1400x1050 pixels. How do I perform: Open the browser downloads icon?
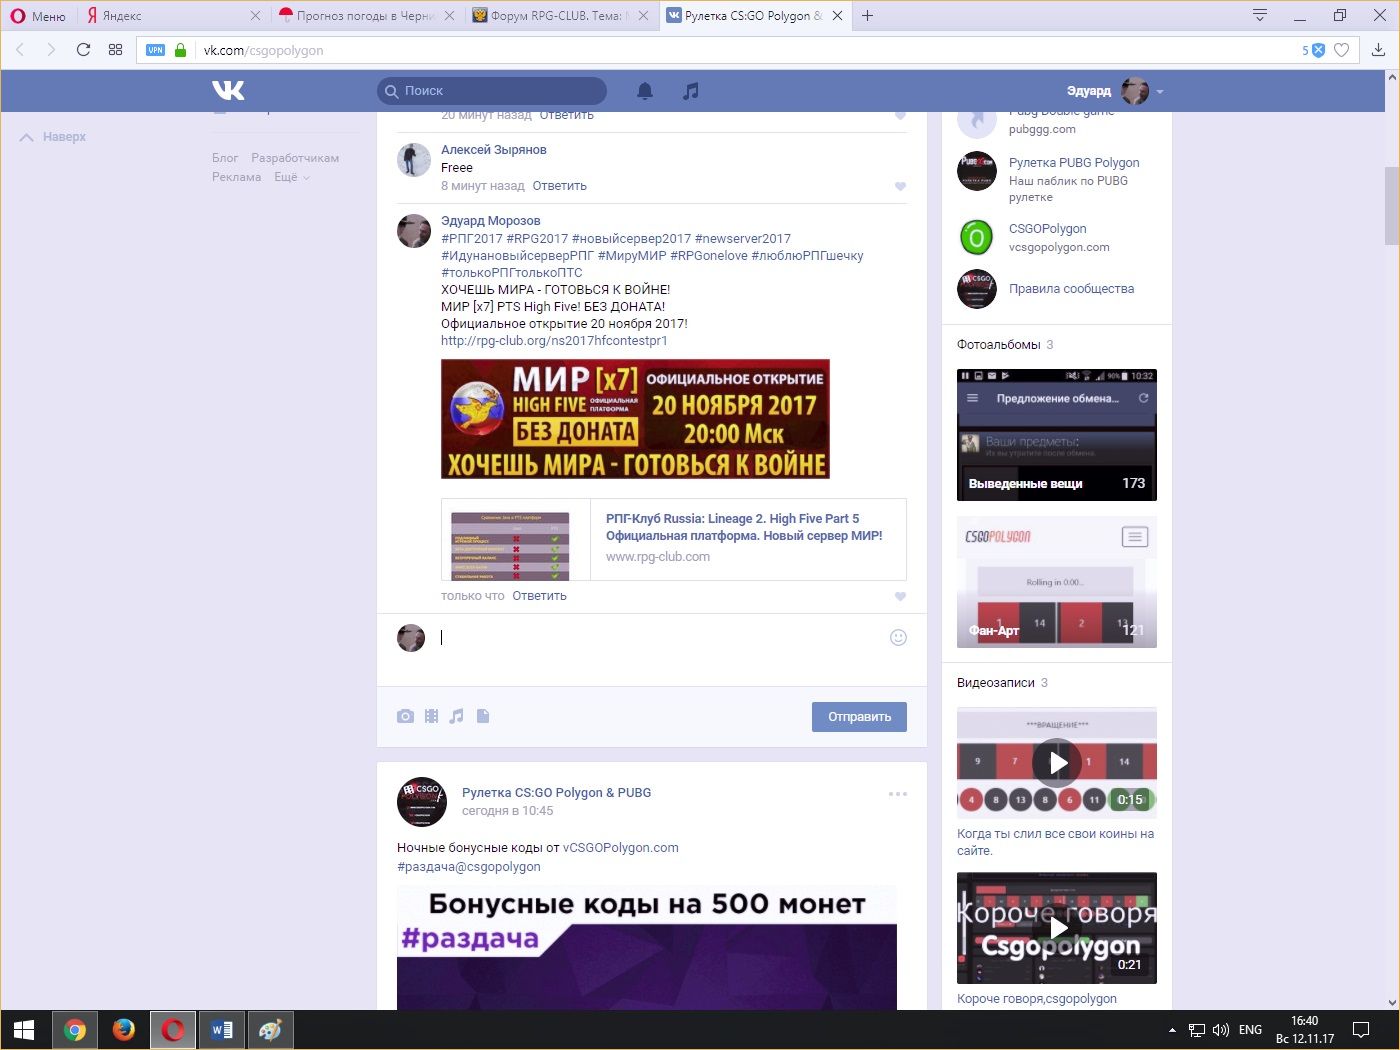point(1378,50)
